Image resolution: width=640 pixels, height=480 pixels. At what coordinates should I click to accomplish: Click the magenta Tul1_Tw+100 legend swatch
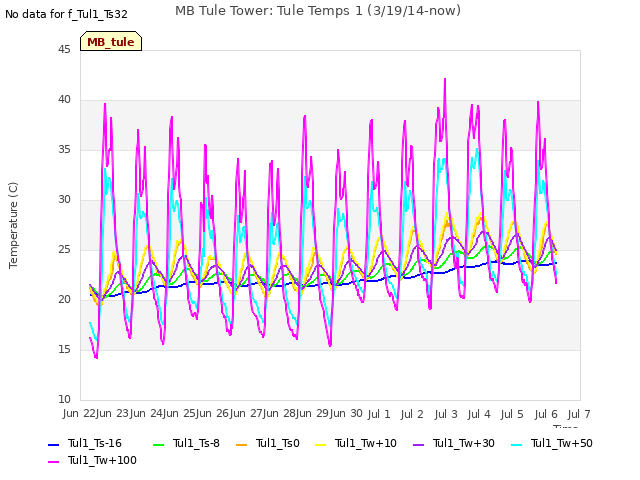point(53,462)
